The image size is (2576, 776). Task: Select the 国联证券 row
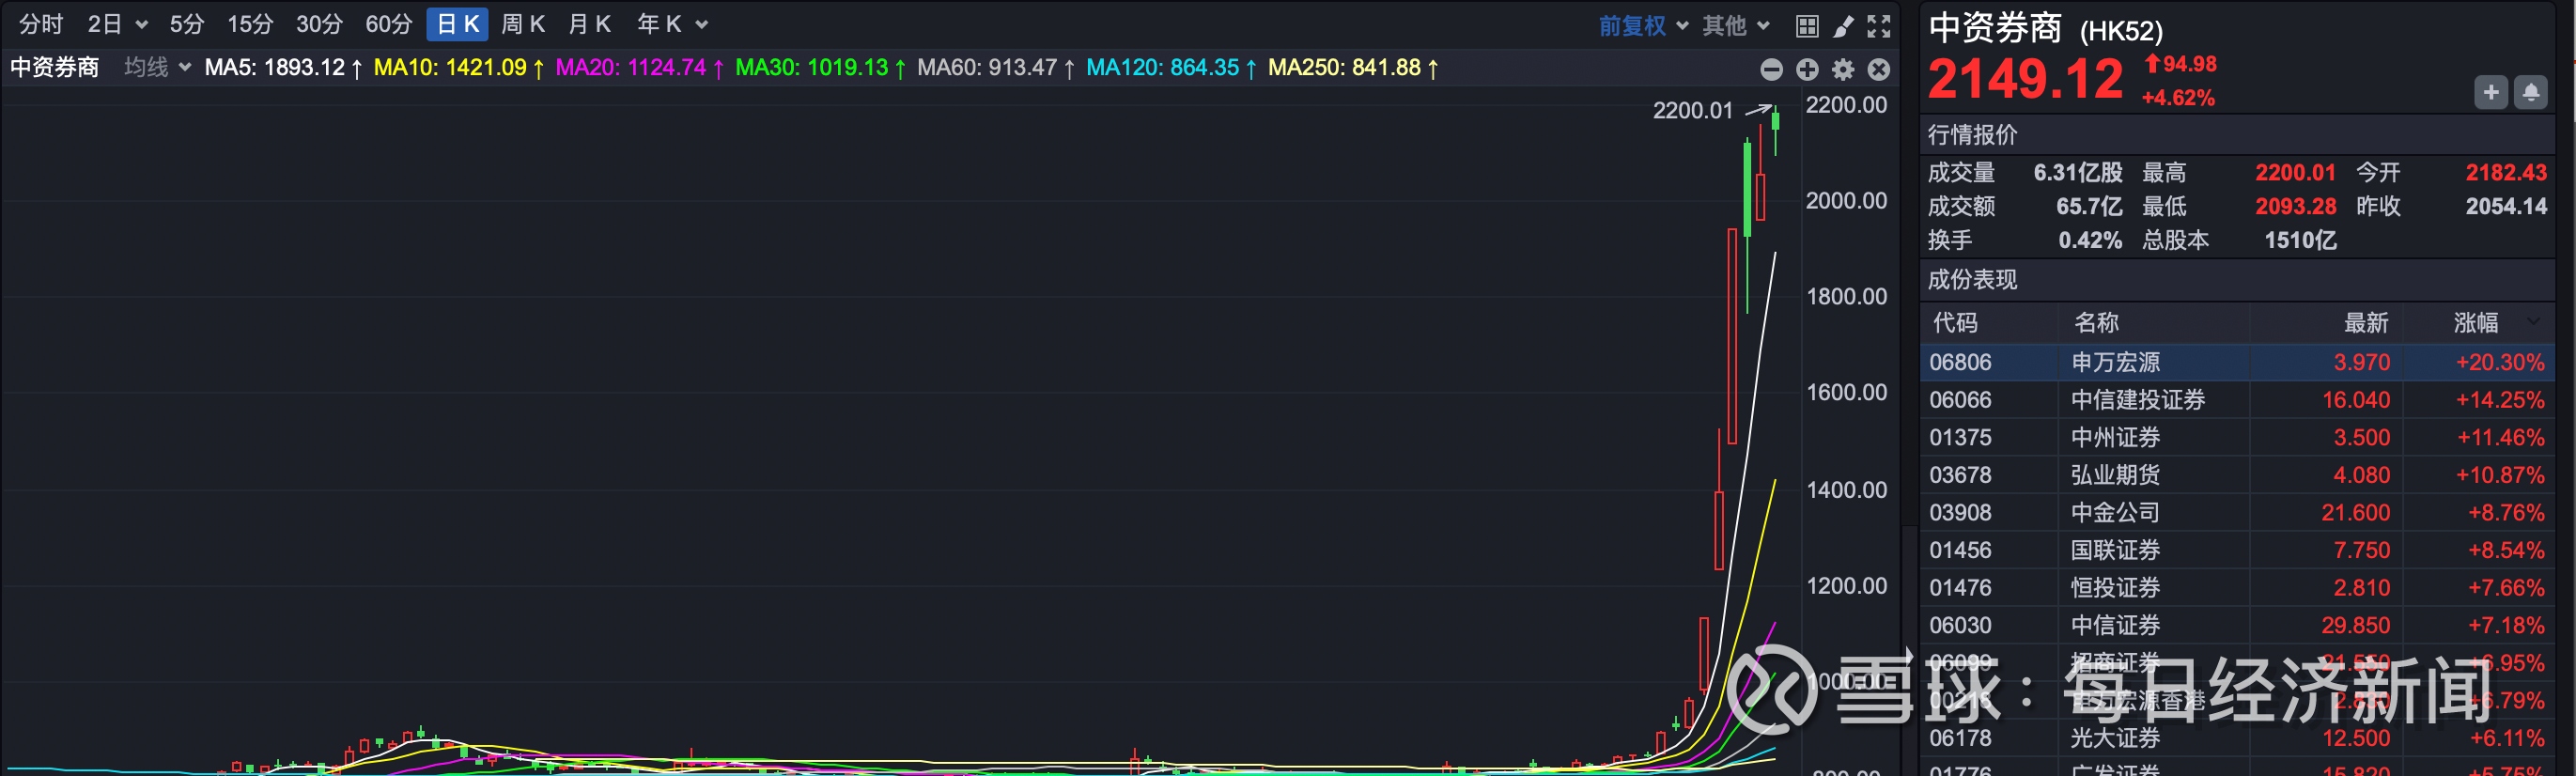coord(2237,550)
